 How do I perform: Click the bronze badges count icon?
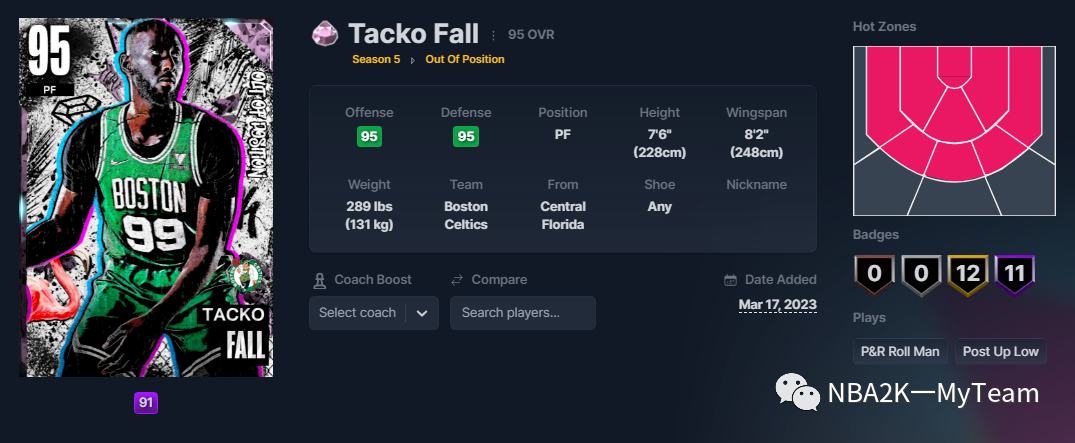click(871, 273)
